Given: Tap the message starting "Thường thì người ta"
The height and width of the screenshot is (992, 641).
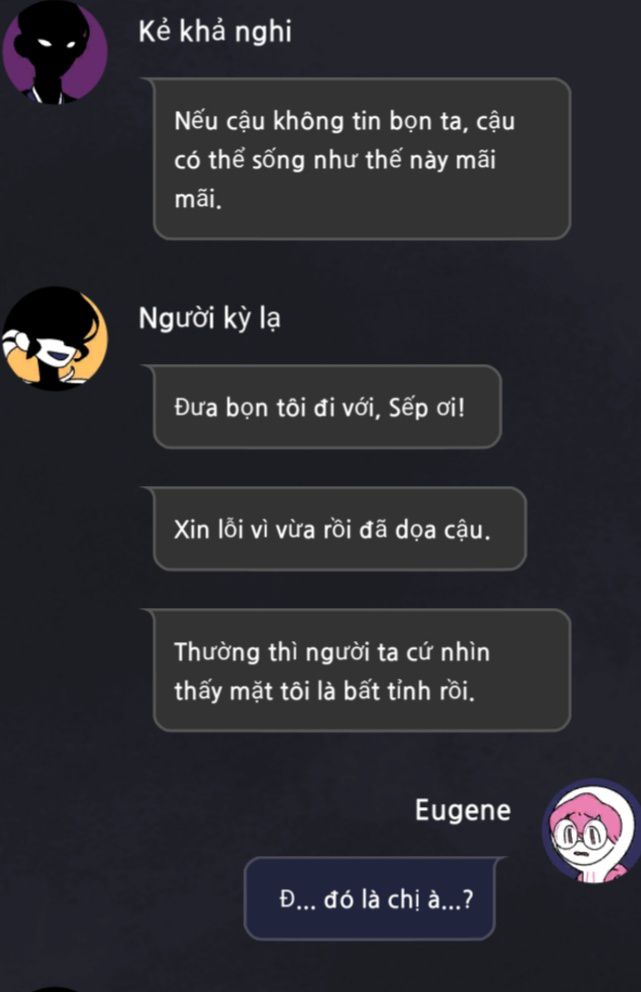Looking at the screenshot, I should [362, 671].
